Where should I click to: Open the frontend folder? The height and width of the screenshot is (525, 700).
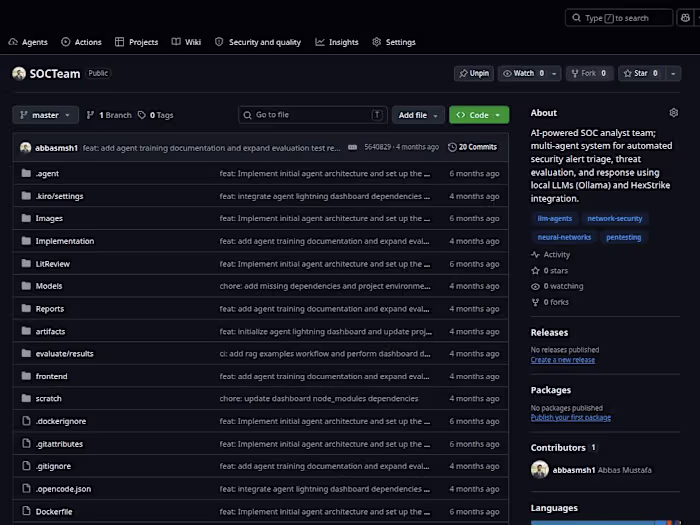coord(51,376)
